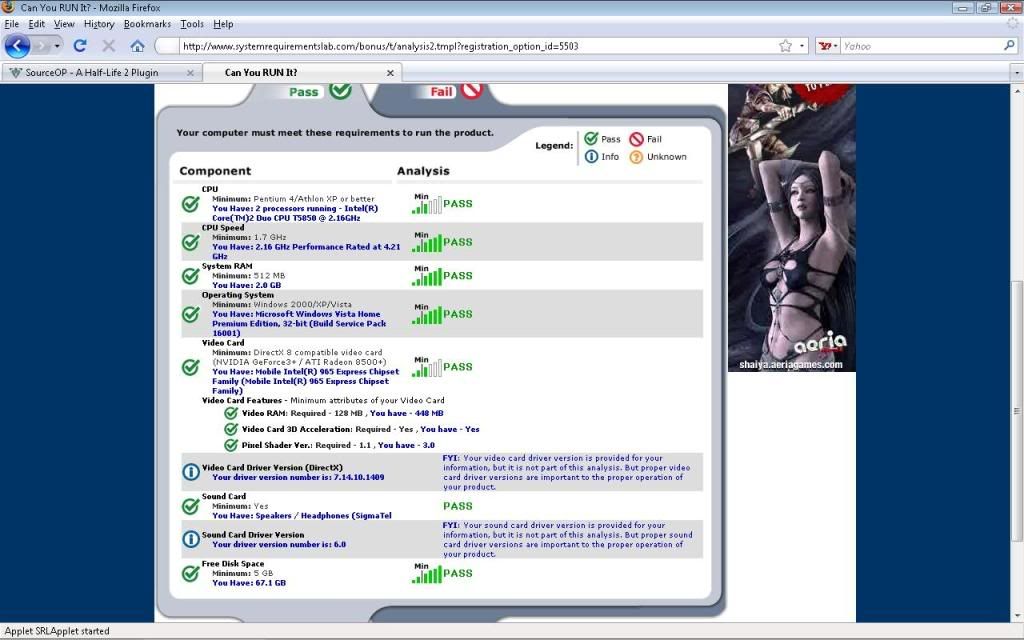Click the video driver version number 7.14.10.1409
Viewport: 1024px width, 640px height.
359,477
